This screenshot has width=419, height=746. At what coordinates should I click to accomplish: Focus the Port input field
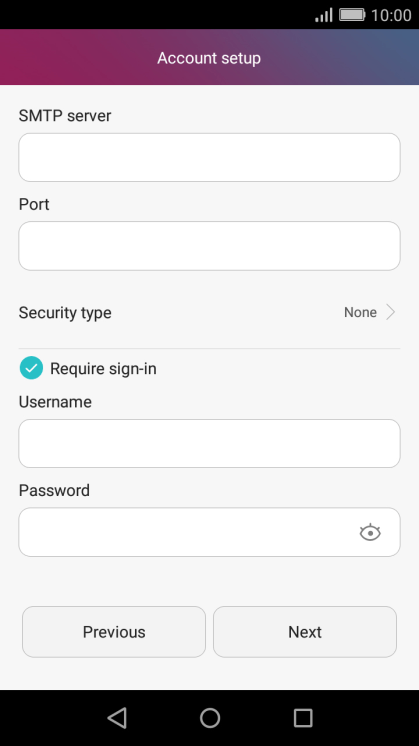click(x=209, y=246)
